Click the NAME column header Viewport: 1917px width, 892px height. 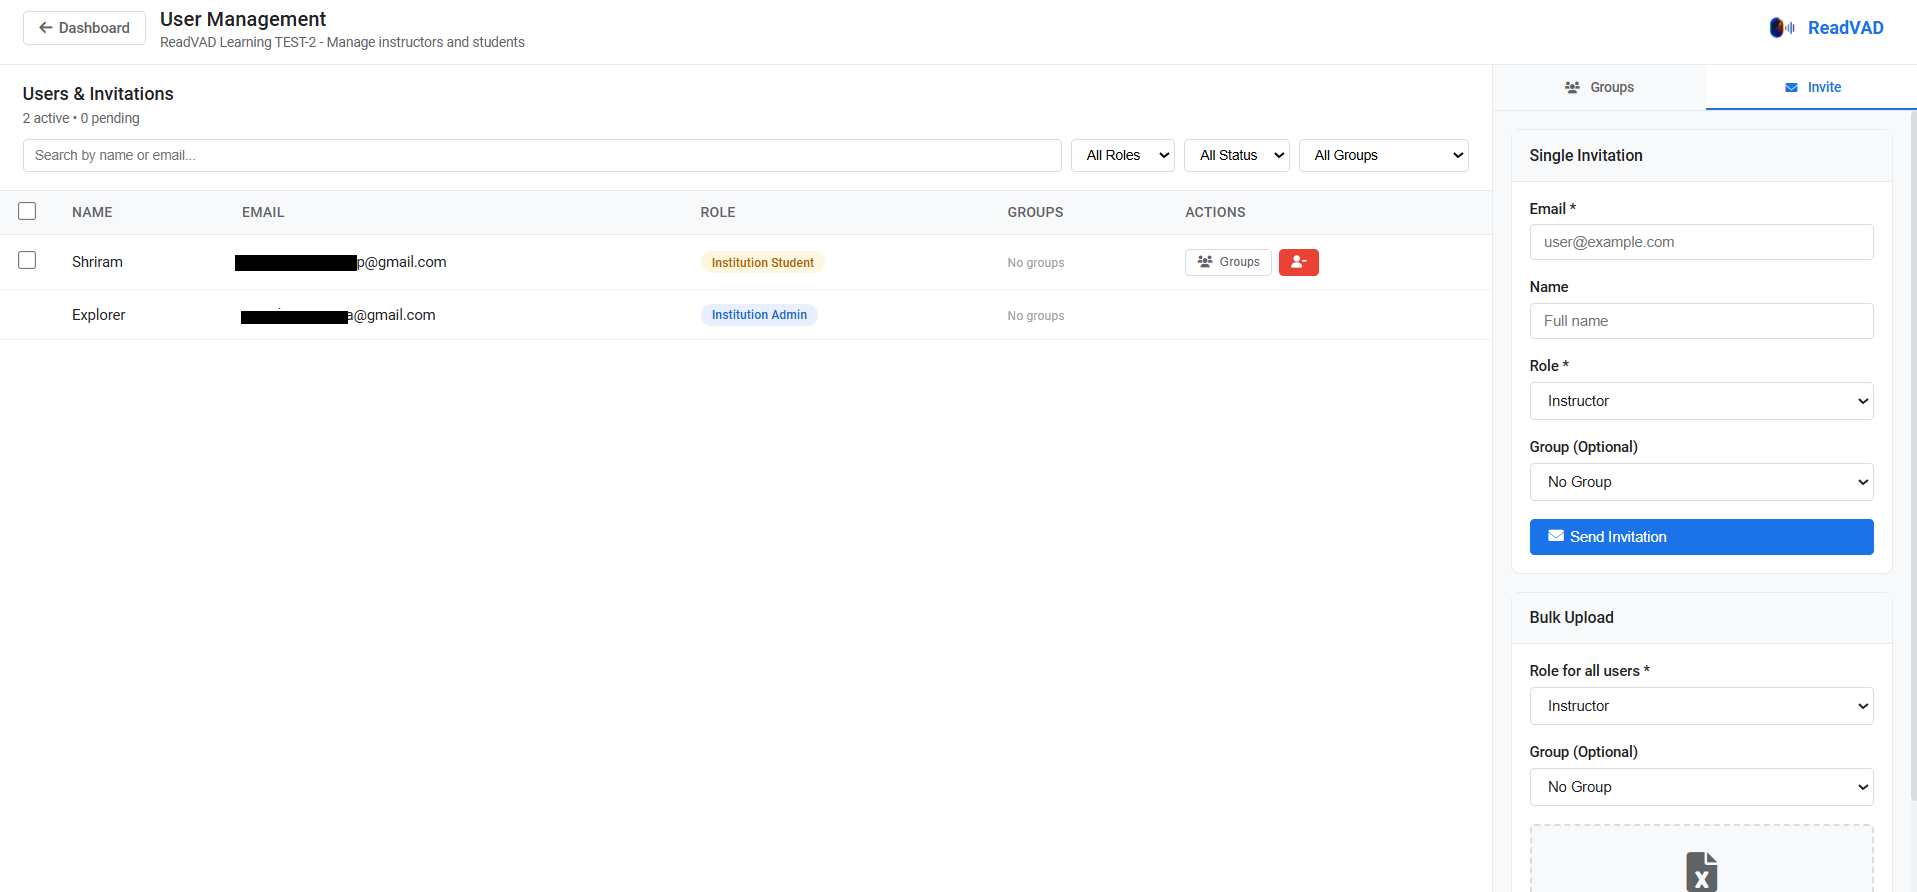coord(92,212)
